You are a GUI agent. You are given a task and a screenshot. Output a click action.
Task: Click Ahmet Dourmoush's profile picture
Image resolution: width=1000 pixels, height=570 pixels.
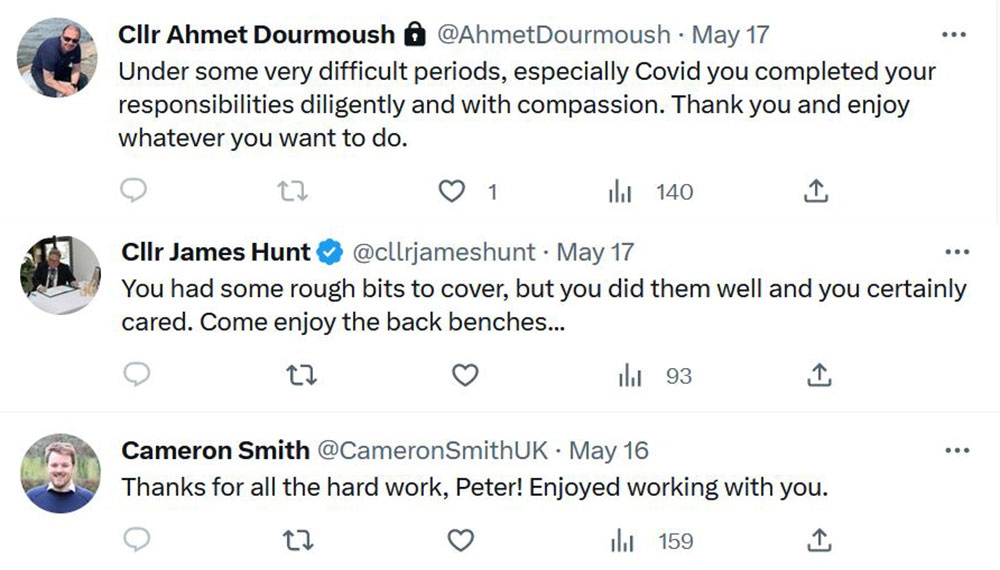(x=57, y=57)
